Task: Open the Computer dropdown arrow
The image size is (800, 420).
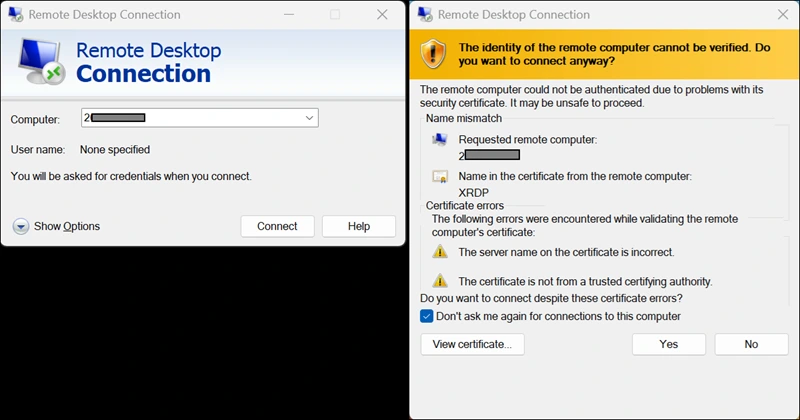Action: [x=309, y=118]
